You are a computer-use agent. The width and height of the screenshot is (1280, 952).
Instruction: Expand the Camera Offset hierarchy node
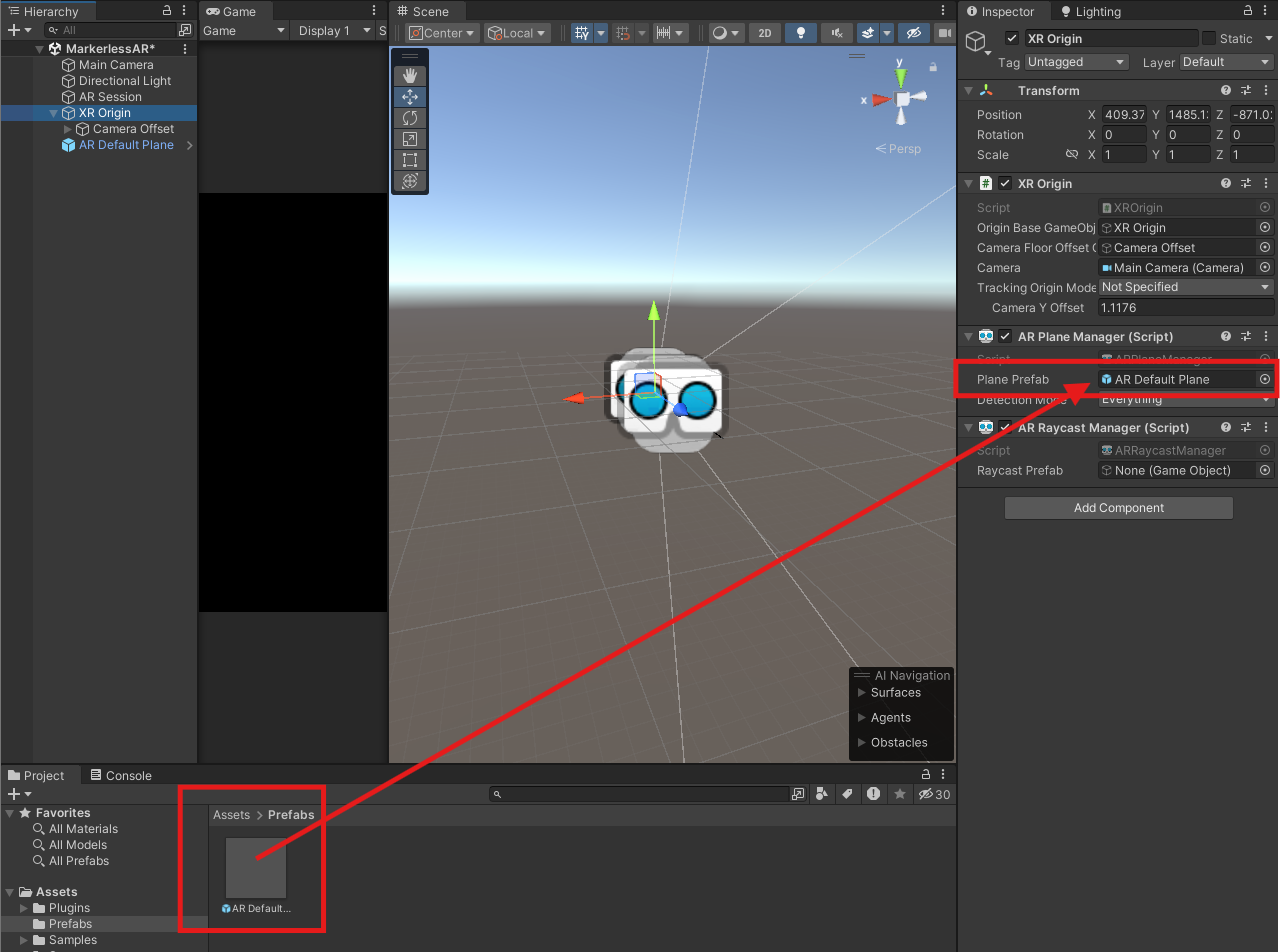pyautogui.click(x=68, y=129)
